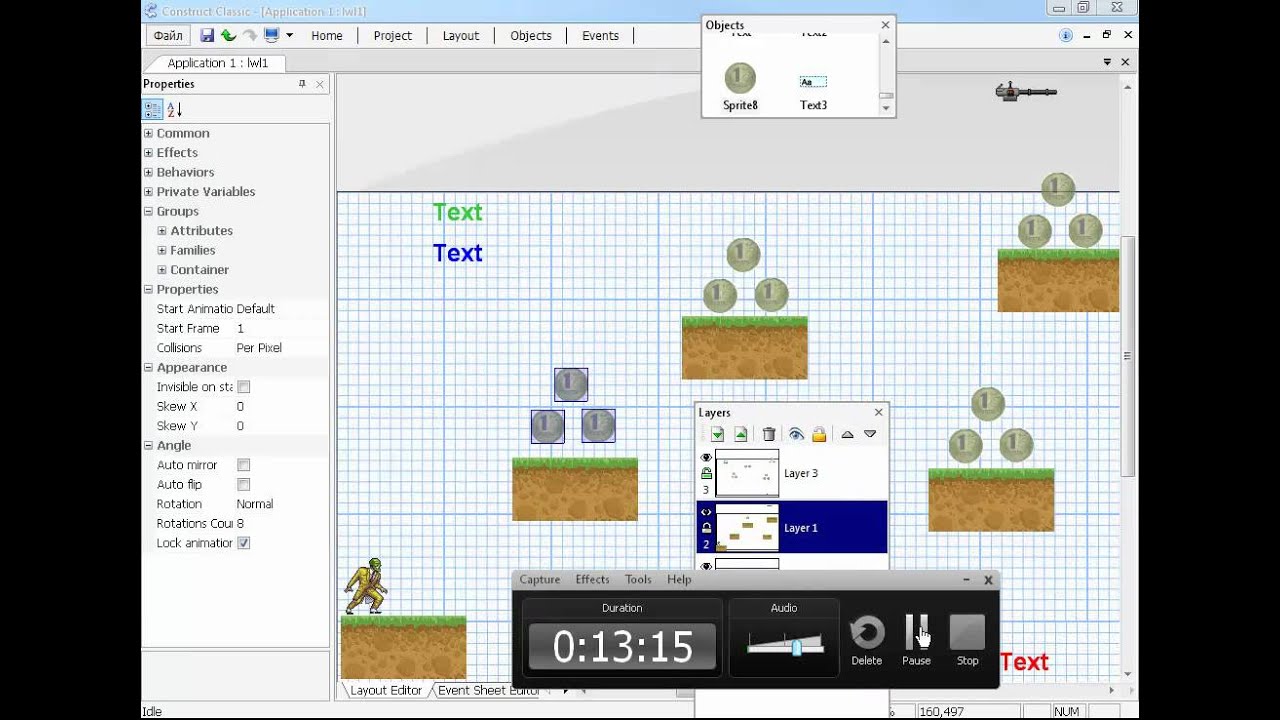This screenshot has height=720, width=1280.
Task: Open the Layout ribbon tab
Action: click(x=461, y=35)
